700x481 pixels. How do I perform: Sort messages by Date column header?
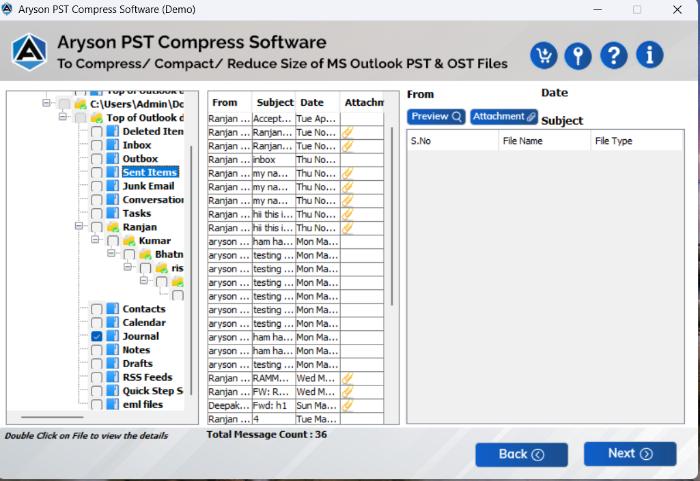(317, 102)
